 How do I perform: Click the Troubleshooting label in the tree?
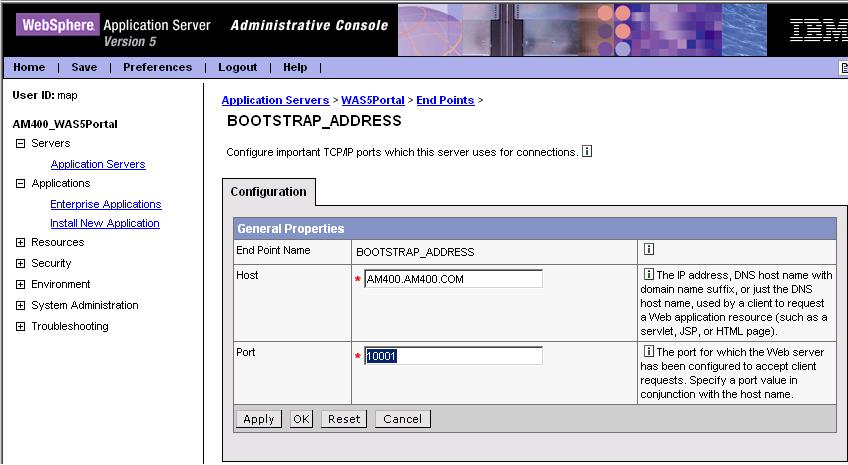(70, 327)
